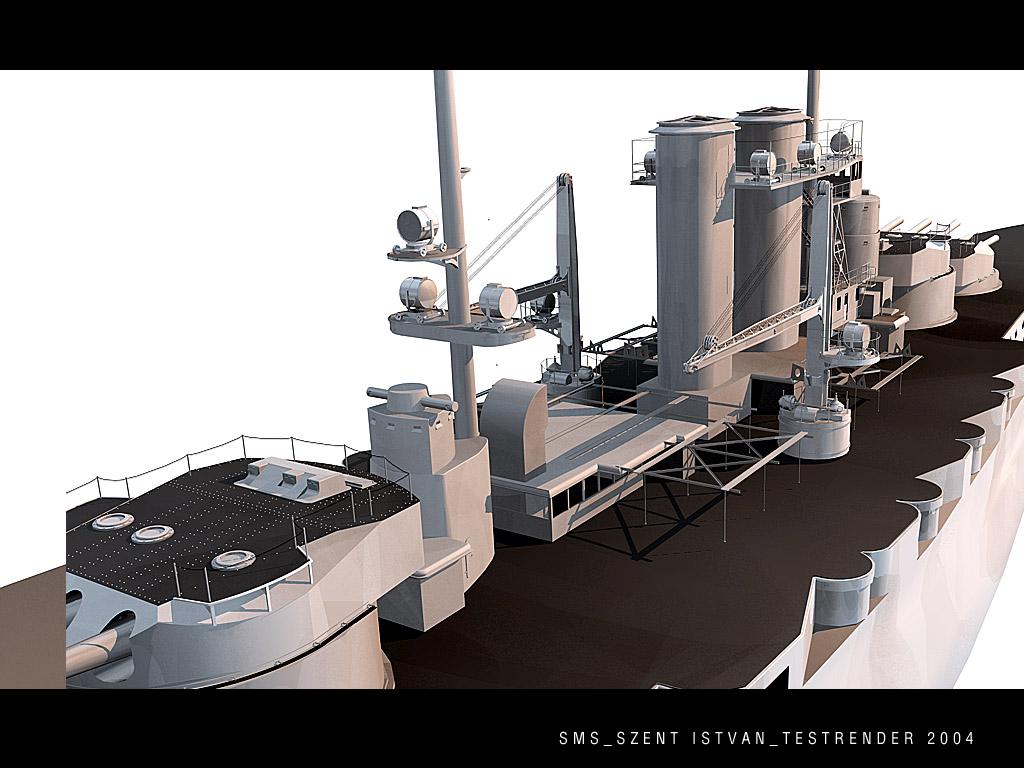The width and height of the screenshot is (1024, 768).
Task: Click the SMS_SZENT ISTVAN_TESTRENDER 2004 caption text
Action: (766, 739)
